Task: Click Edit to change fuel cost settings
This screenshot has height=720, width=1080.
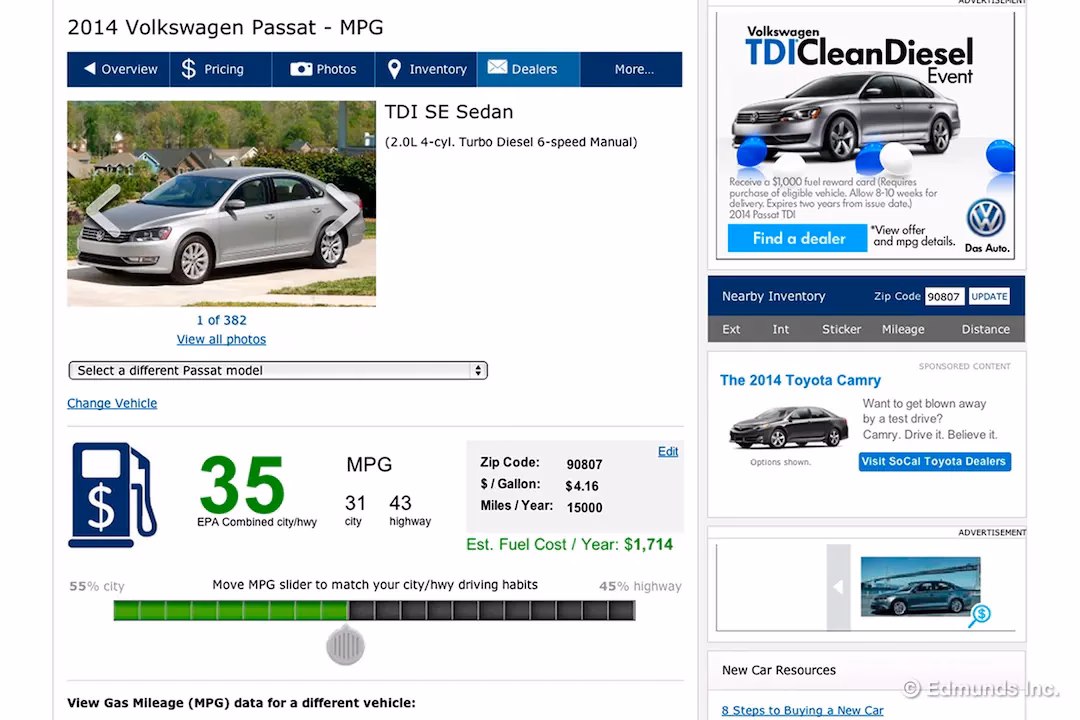Action: [668, 451]
